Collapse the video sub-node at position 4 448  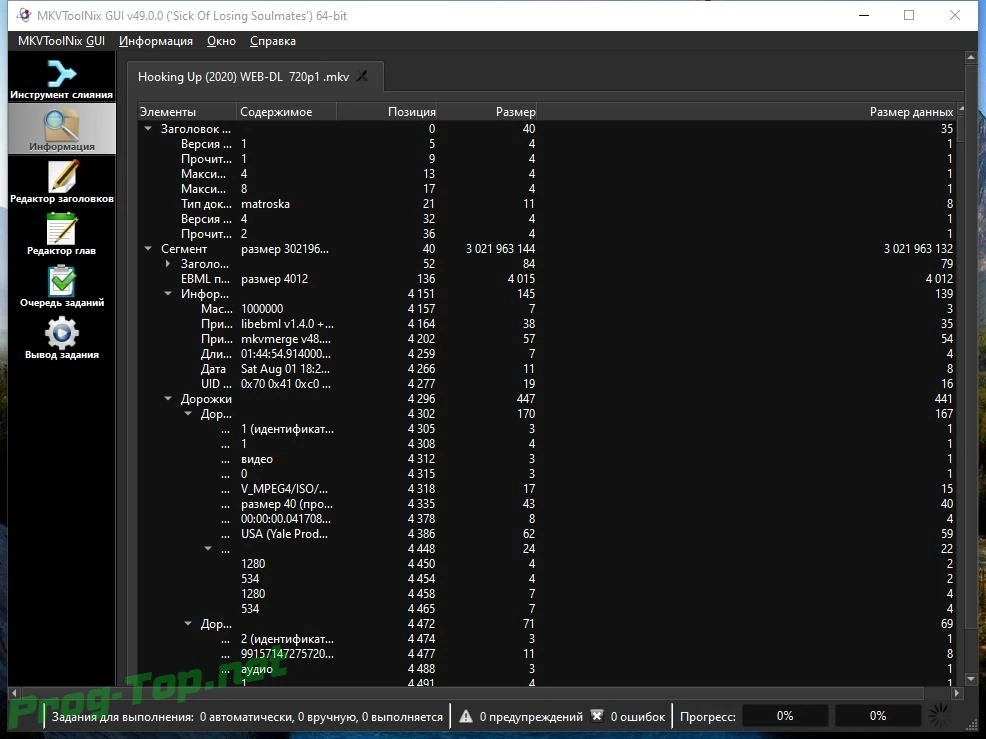(x=208, y=549)
